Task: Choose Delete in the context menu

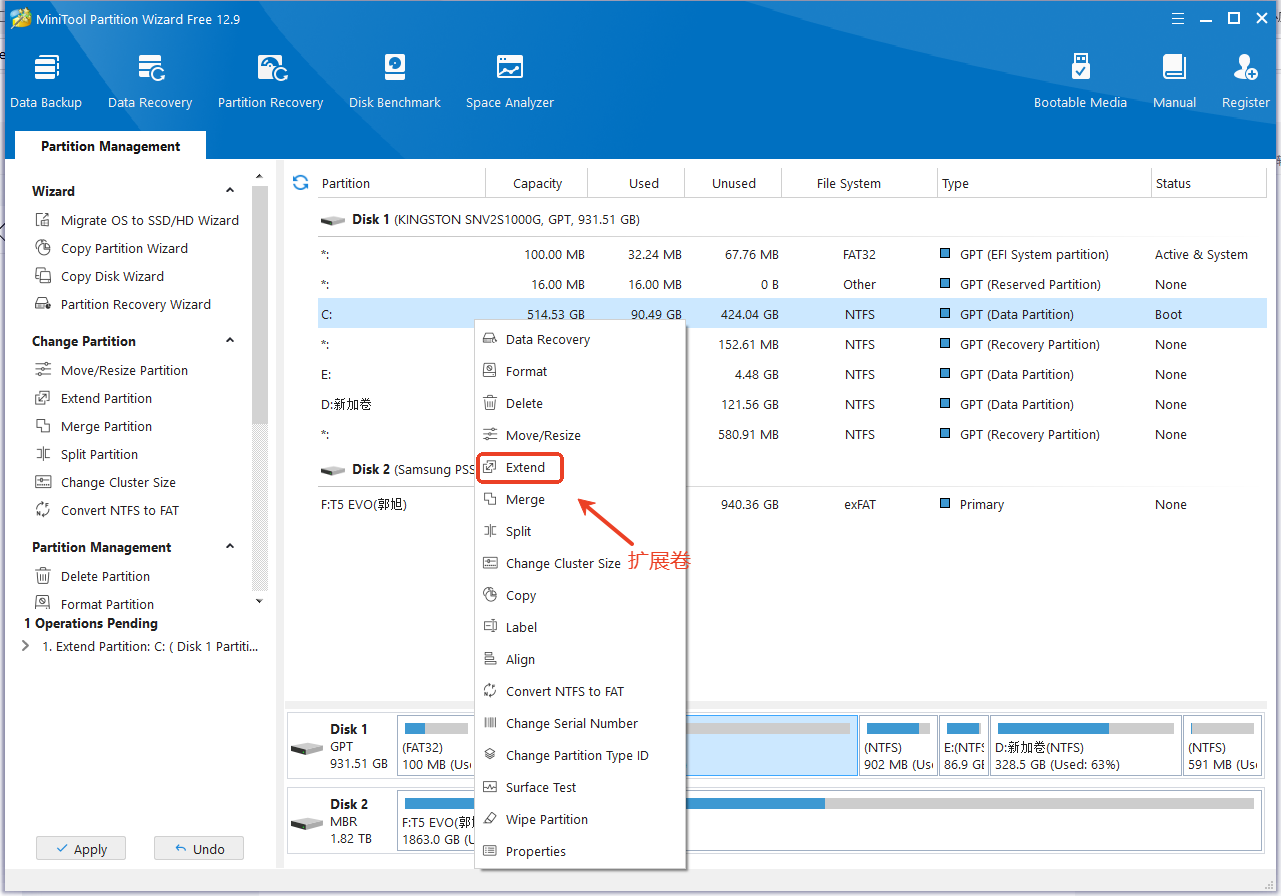Action: tap(580, 403)
